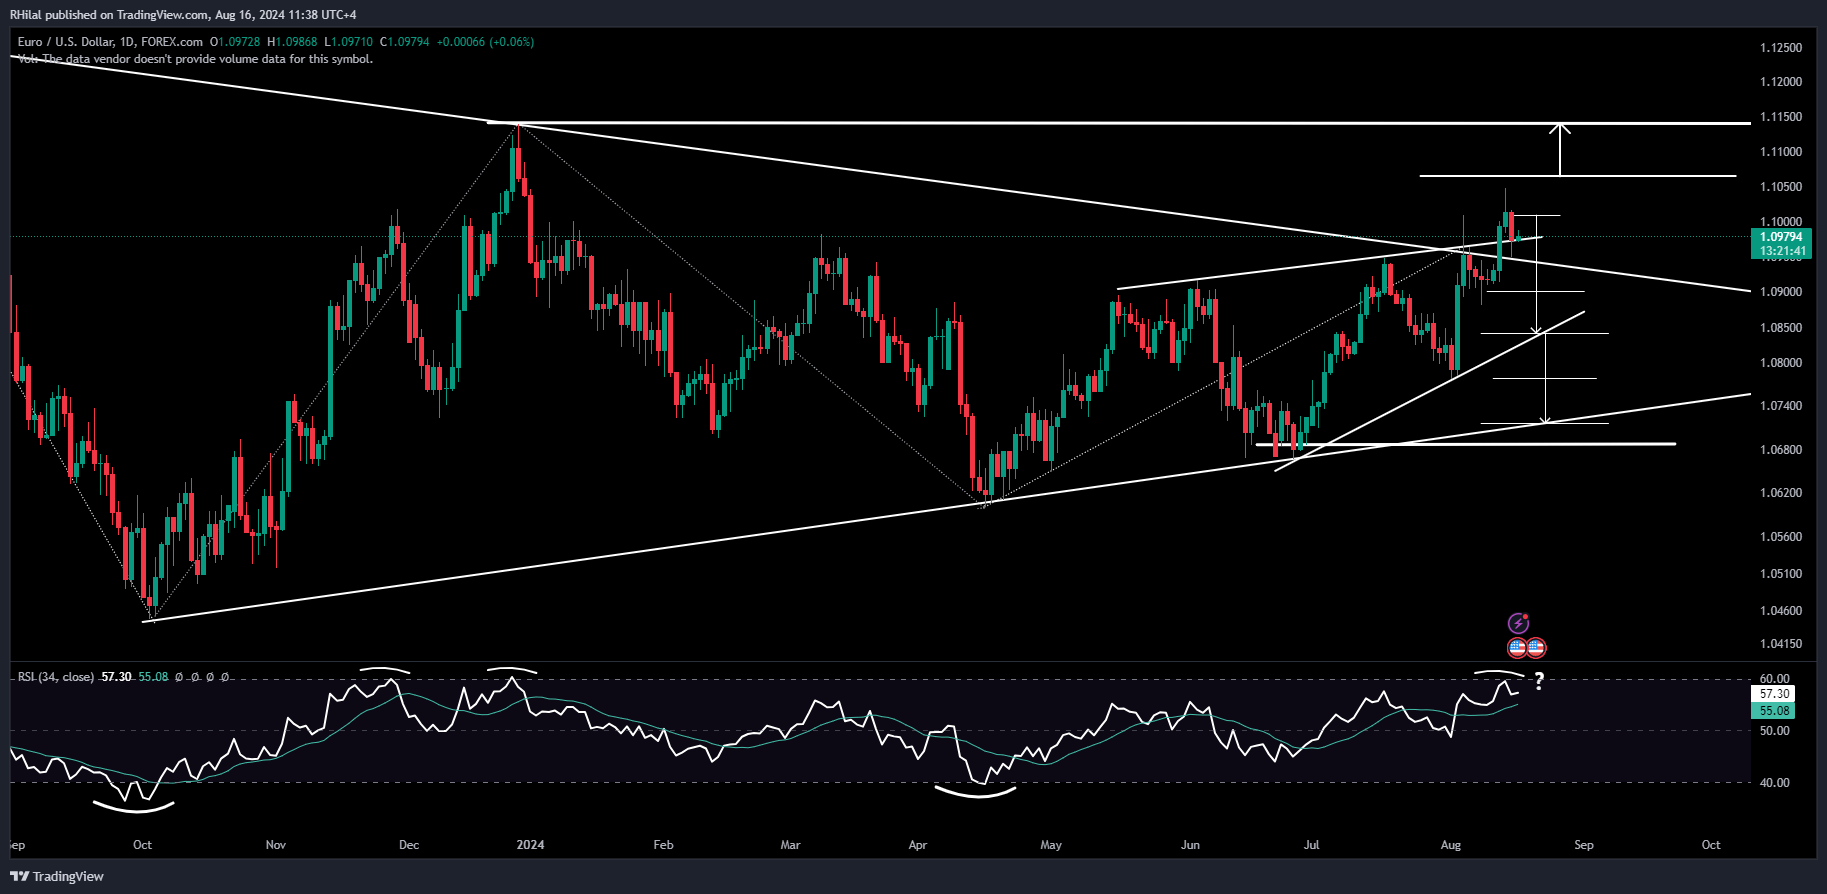Click the 50.00 RSI axis level
This screenshot has width=1827, height=894.
[1774, 731]
